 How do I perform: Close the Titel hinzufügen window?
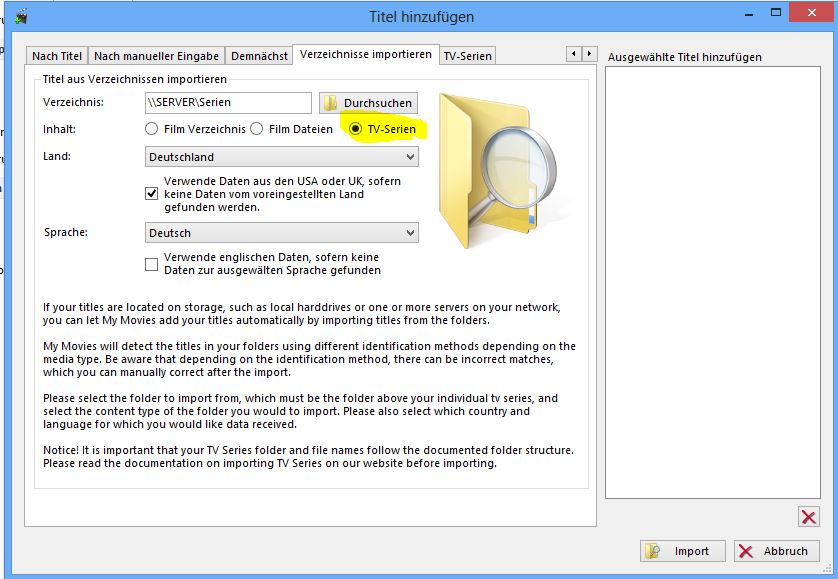(808, 13)
